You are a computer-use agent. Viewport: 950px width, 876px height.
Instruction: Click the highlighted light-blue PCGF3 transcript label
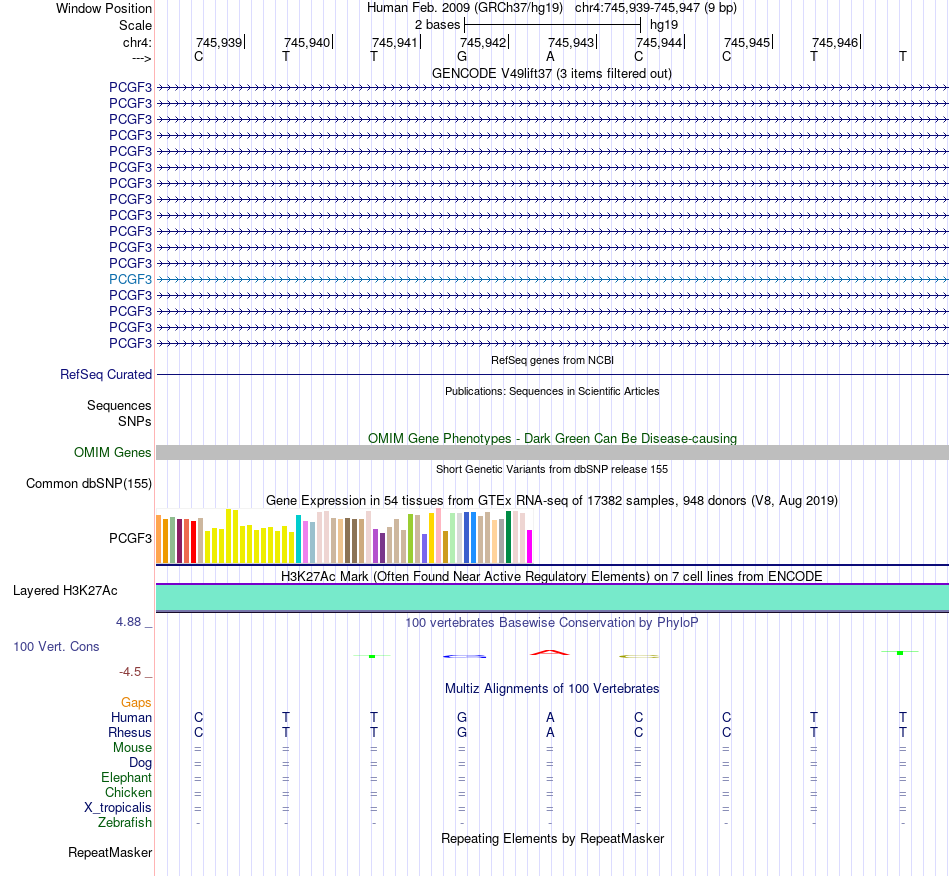click(130, 279)
